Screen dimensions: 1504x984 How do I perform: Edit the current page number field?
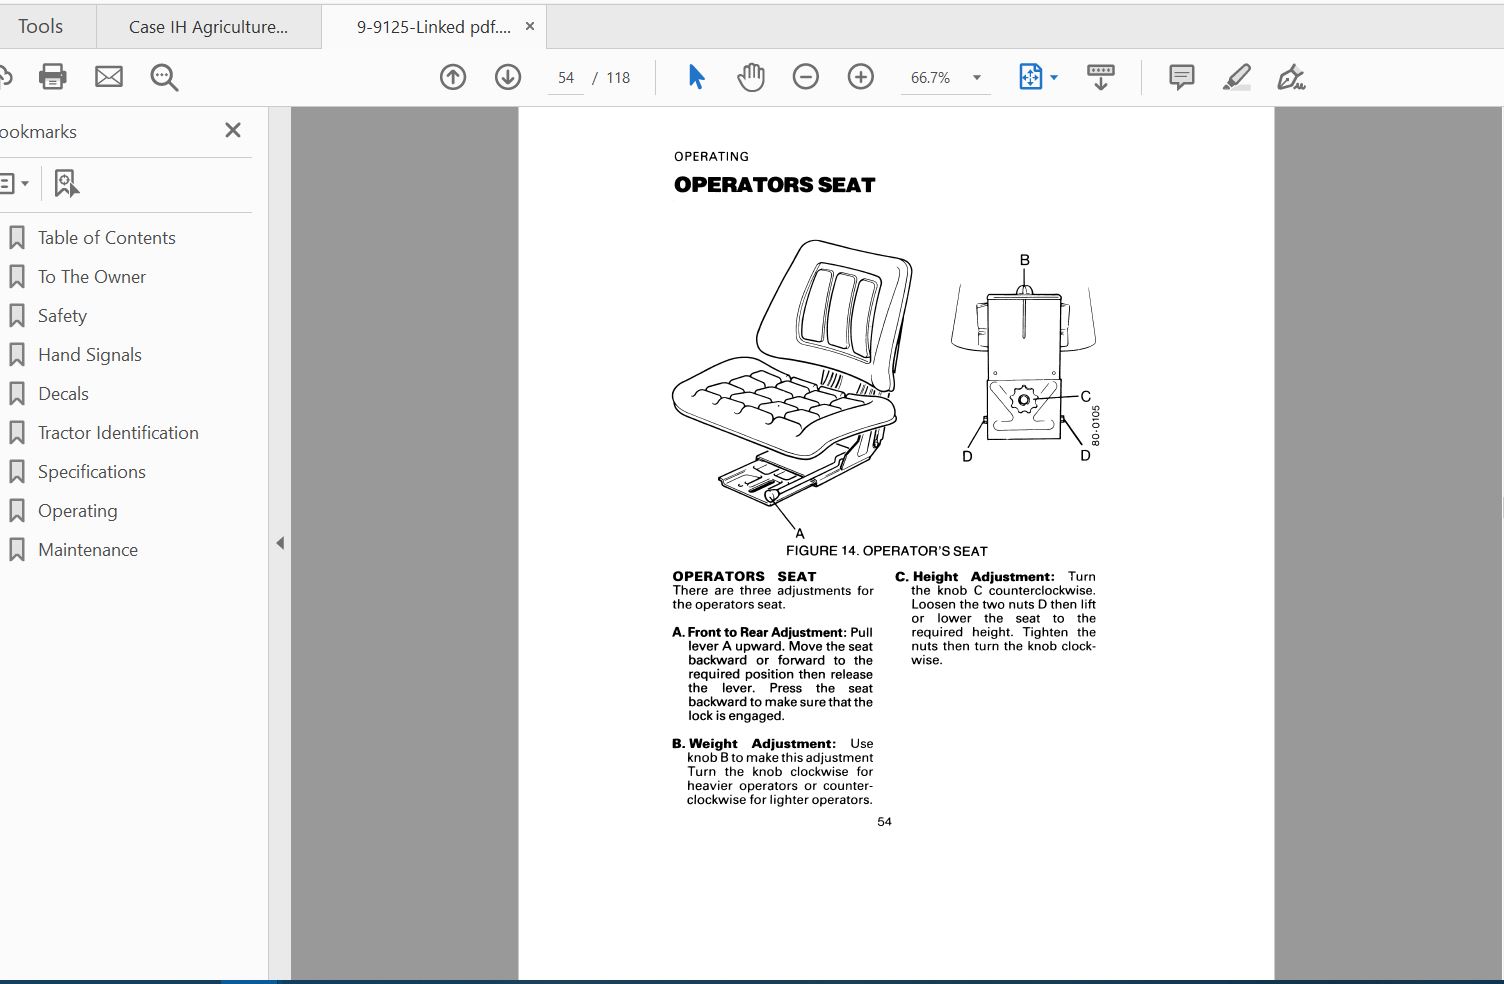[x=565, y=77]
